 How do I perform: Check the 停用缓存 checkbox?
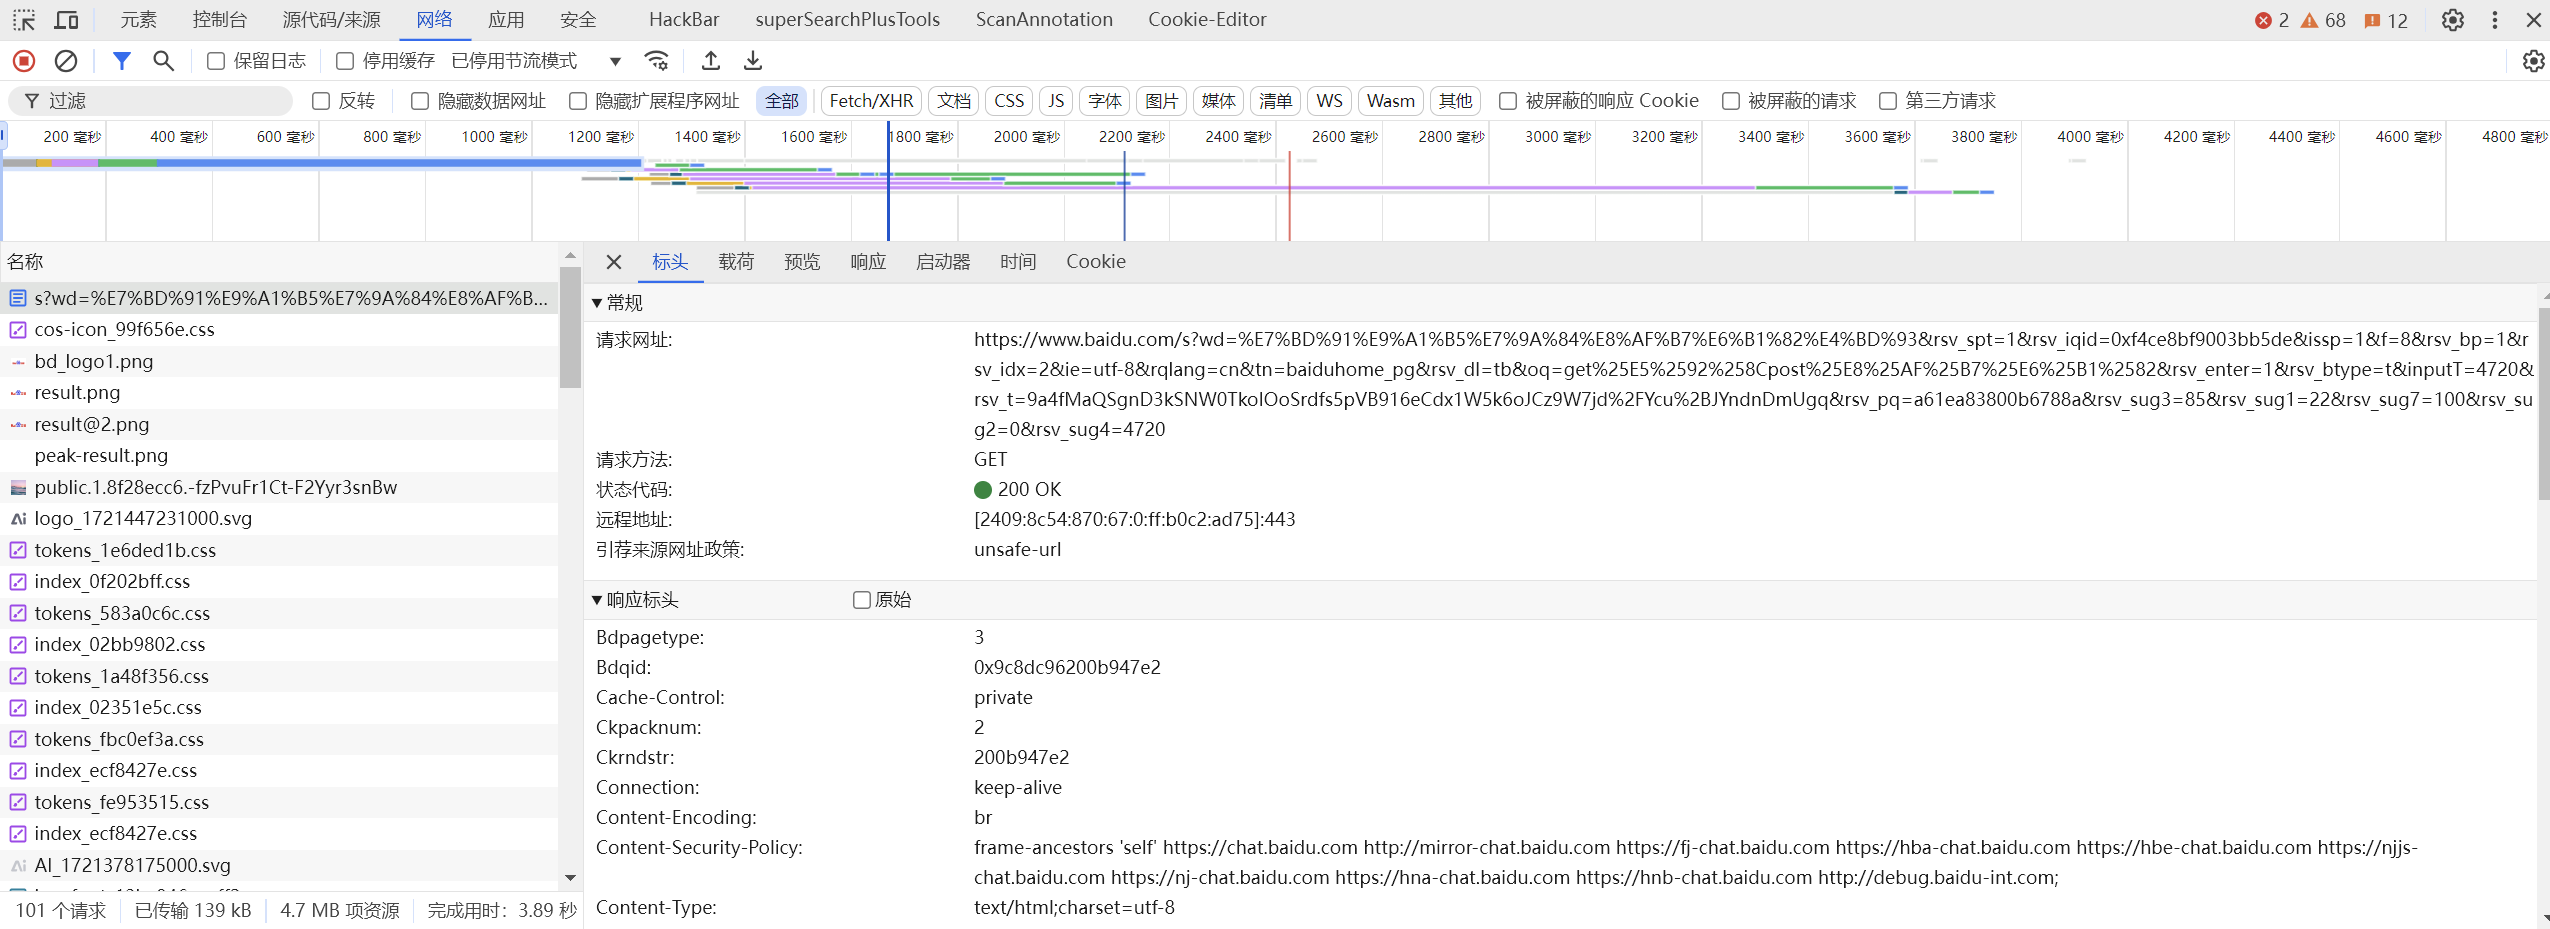[x=345, y=61]
